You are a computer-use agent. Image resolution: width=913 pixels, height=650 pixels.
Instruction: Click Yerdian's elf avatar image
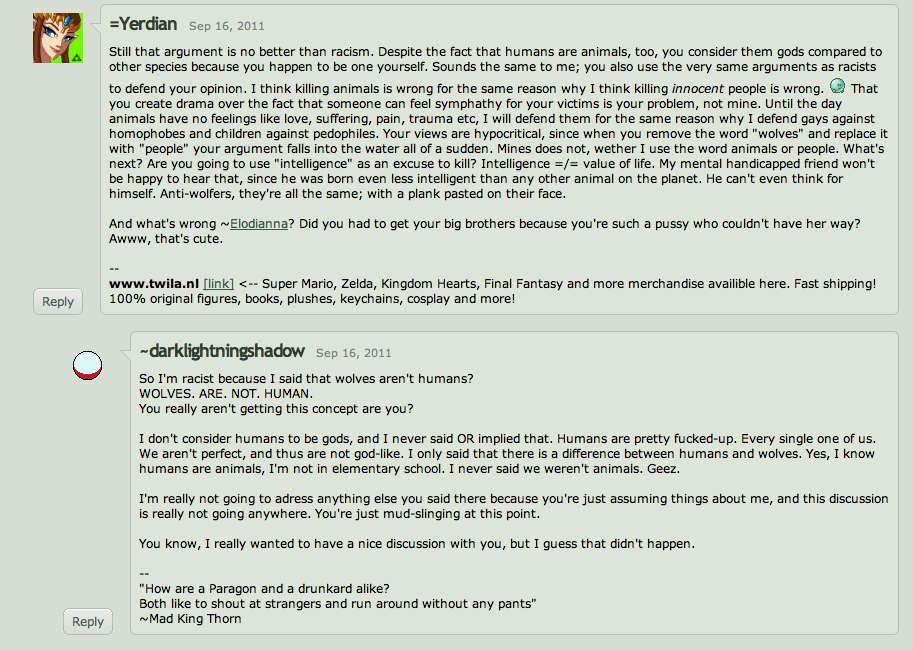57,38
